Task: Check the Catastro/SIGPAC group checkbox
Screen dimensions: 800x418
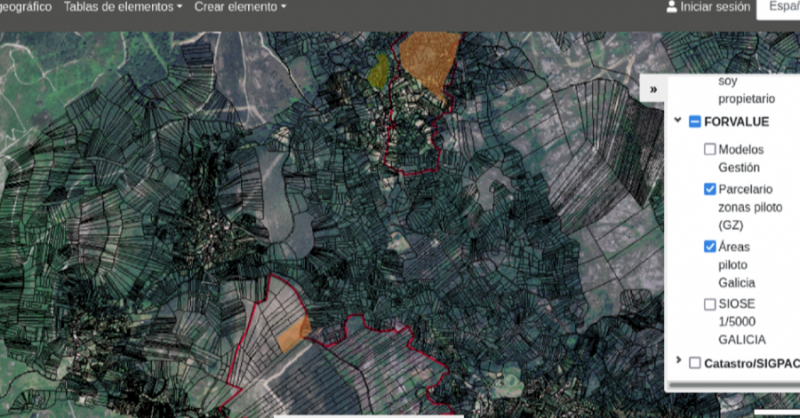Action: pyautogui.click(x=694, y=363)
